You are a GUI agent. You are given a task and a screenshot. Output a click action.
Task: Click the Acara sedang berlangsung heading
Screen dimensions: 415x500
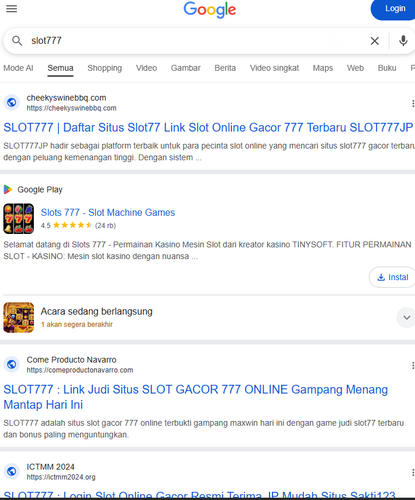point(97,311)
